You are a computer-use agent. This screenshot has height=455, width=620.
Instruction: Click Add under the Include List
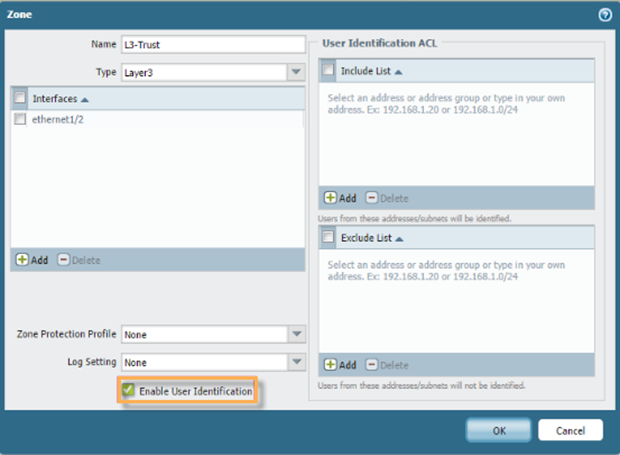click(340, 198)
